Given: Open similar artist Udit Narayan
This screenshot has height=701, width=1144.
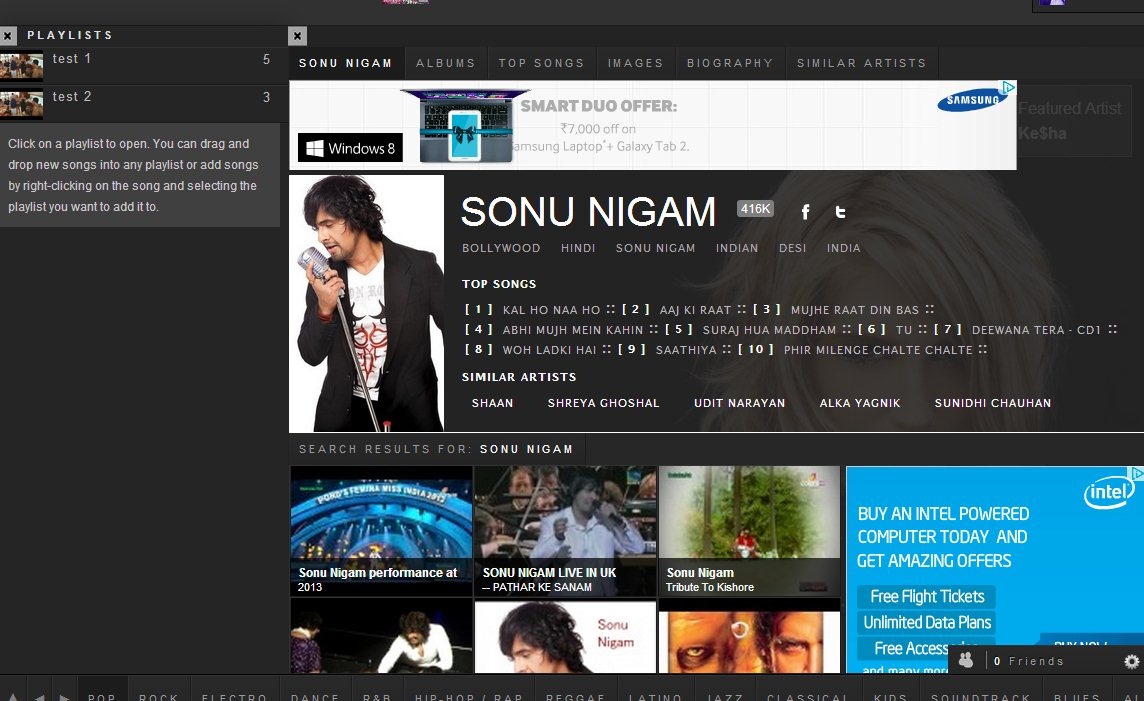Looking at the screenshot, I should click(740, 403).
